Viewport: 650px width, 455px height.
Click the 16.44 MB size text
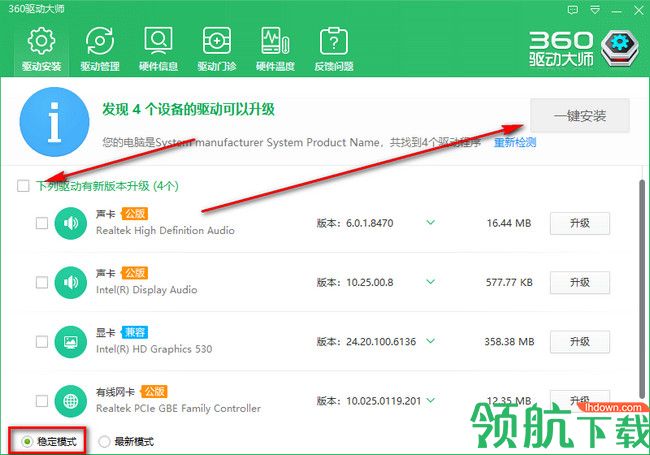pyautogui.click(x=509, y=223)
